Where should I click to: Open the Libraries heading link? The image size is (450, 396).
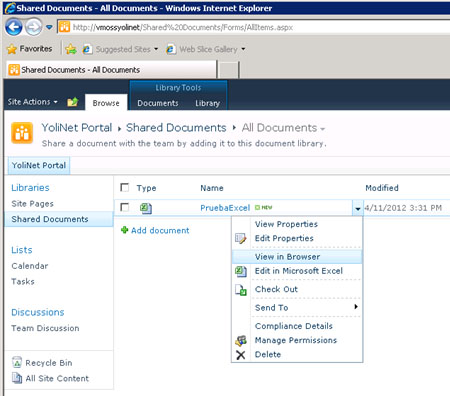pyautogui.click(x=30, y=188)
